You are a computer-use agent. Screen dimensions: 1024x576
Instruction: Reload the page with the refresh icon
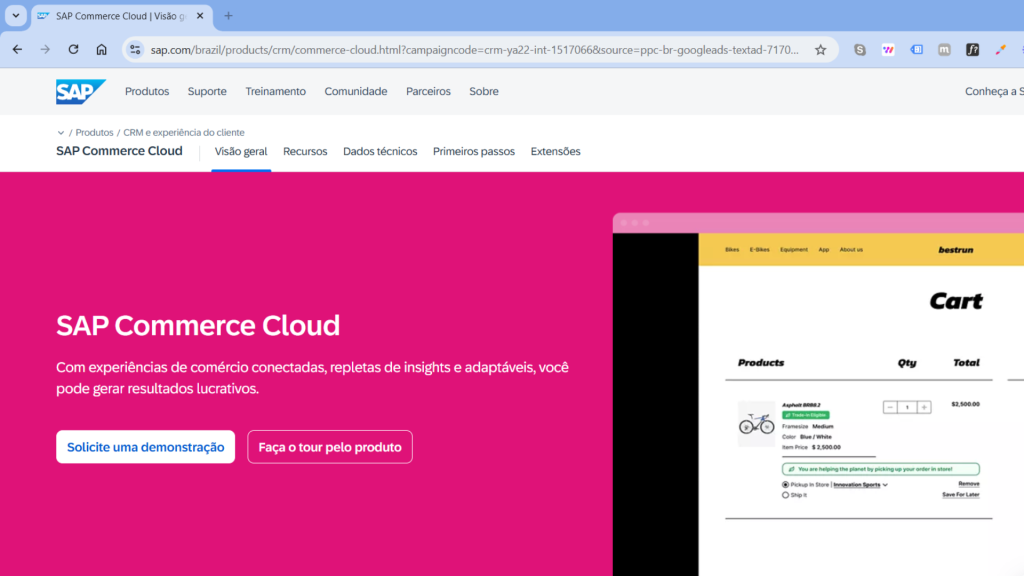(x=73, y=49)
